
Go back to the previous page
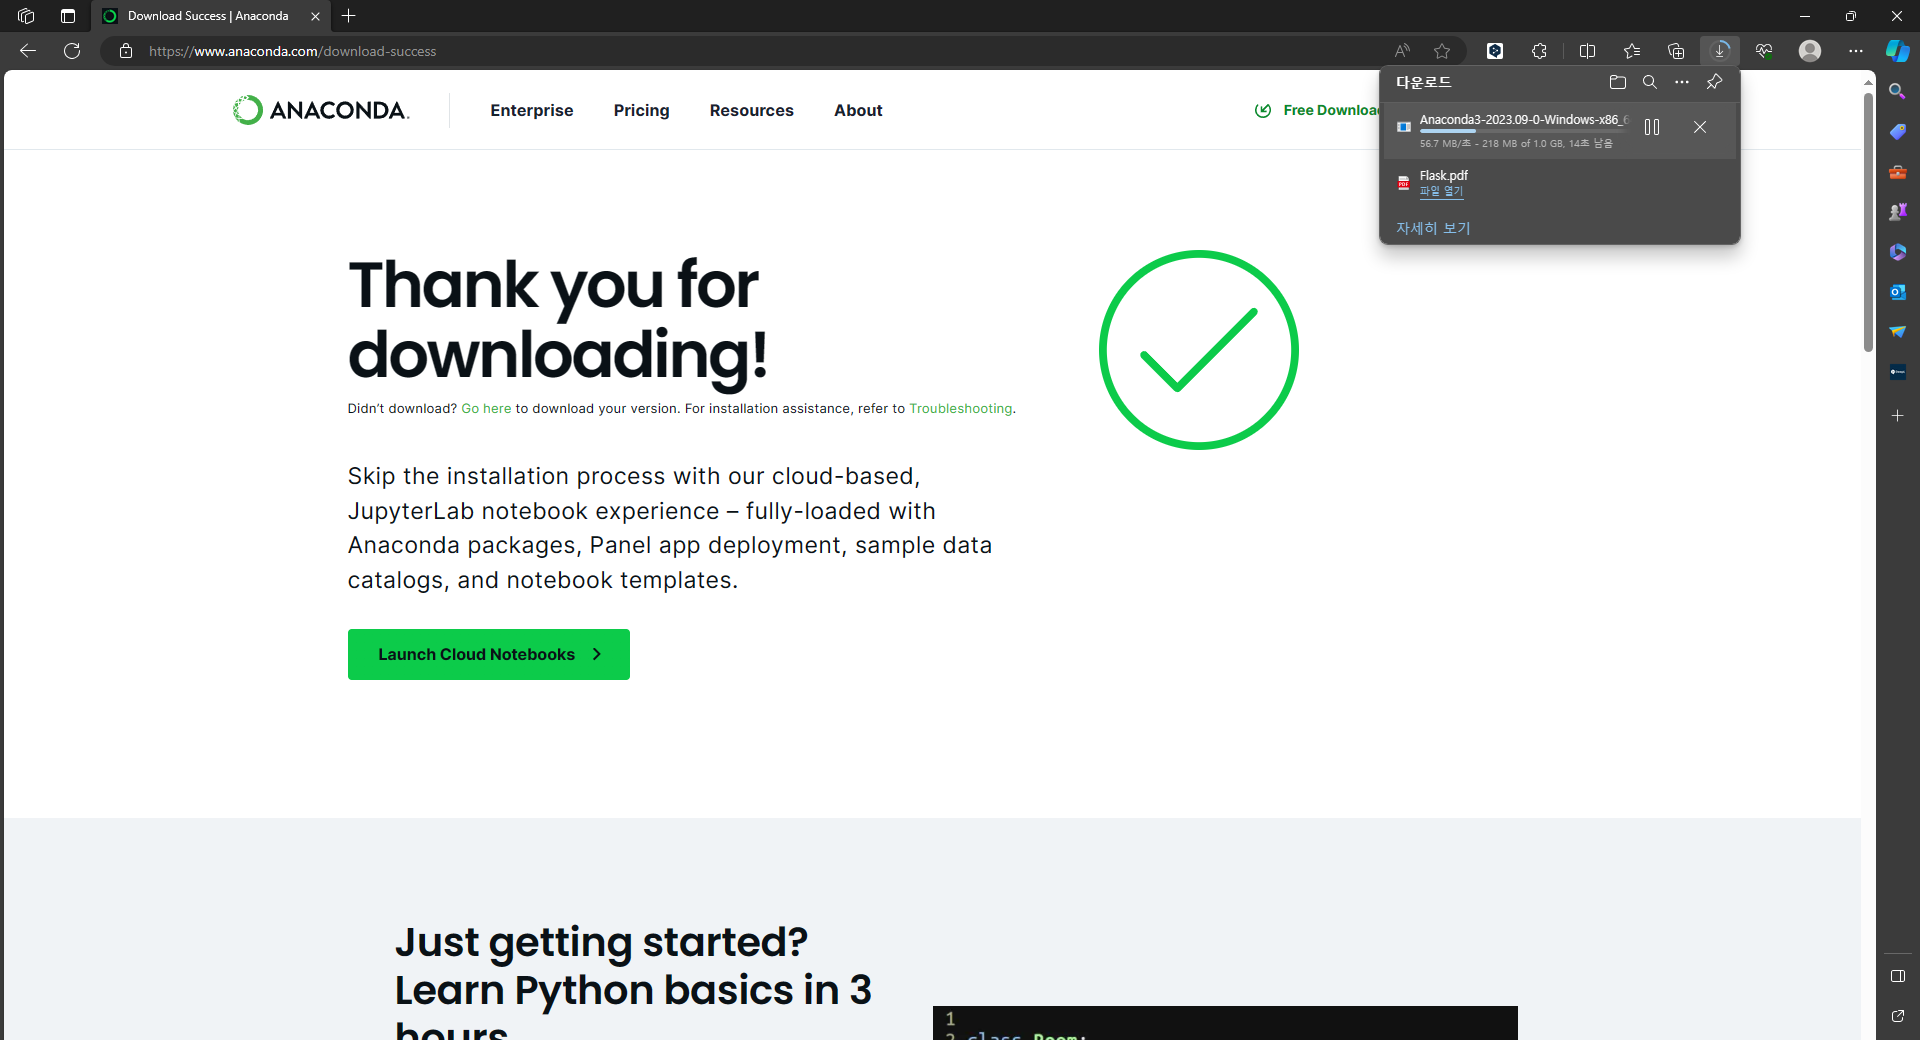click(x=28, y=51)
